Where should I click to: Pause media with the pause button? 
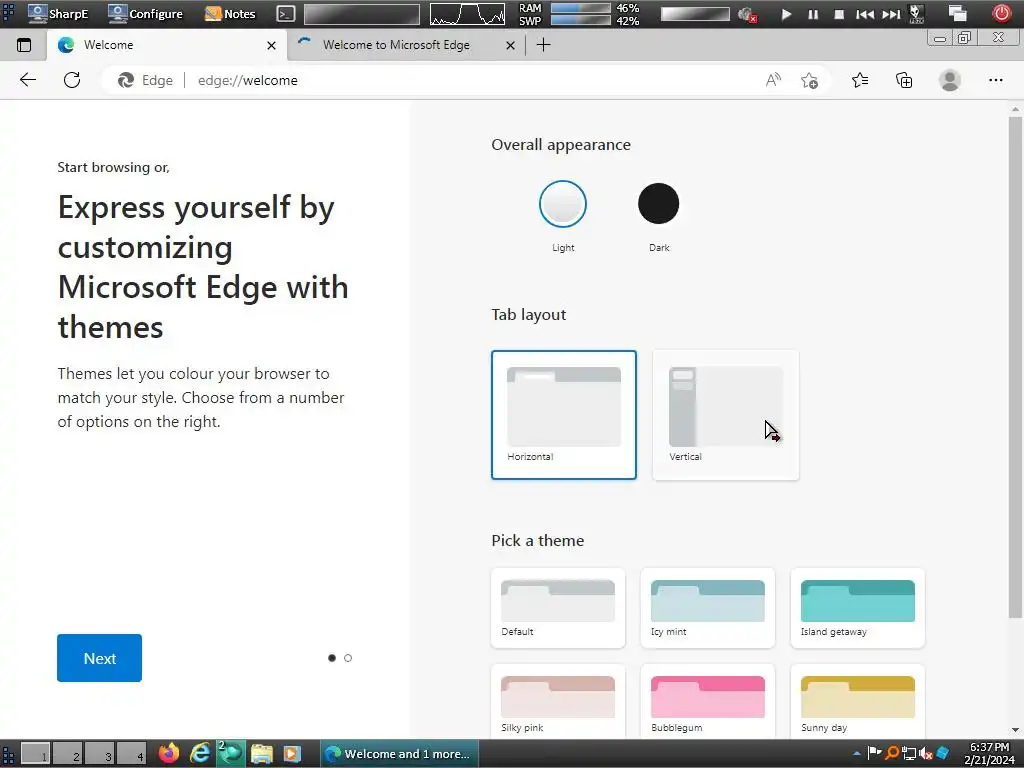(813, 14)
